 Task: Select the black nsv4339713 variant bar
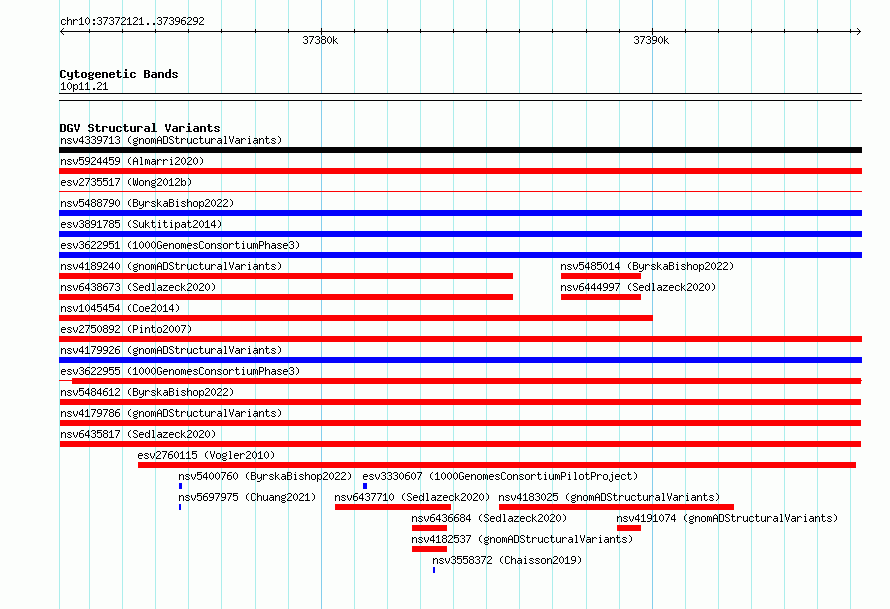pyautogui.click(x=460, y=150)
